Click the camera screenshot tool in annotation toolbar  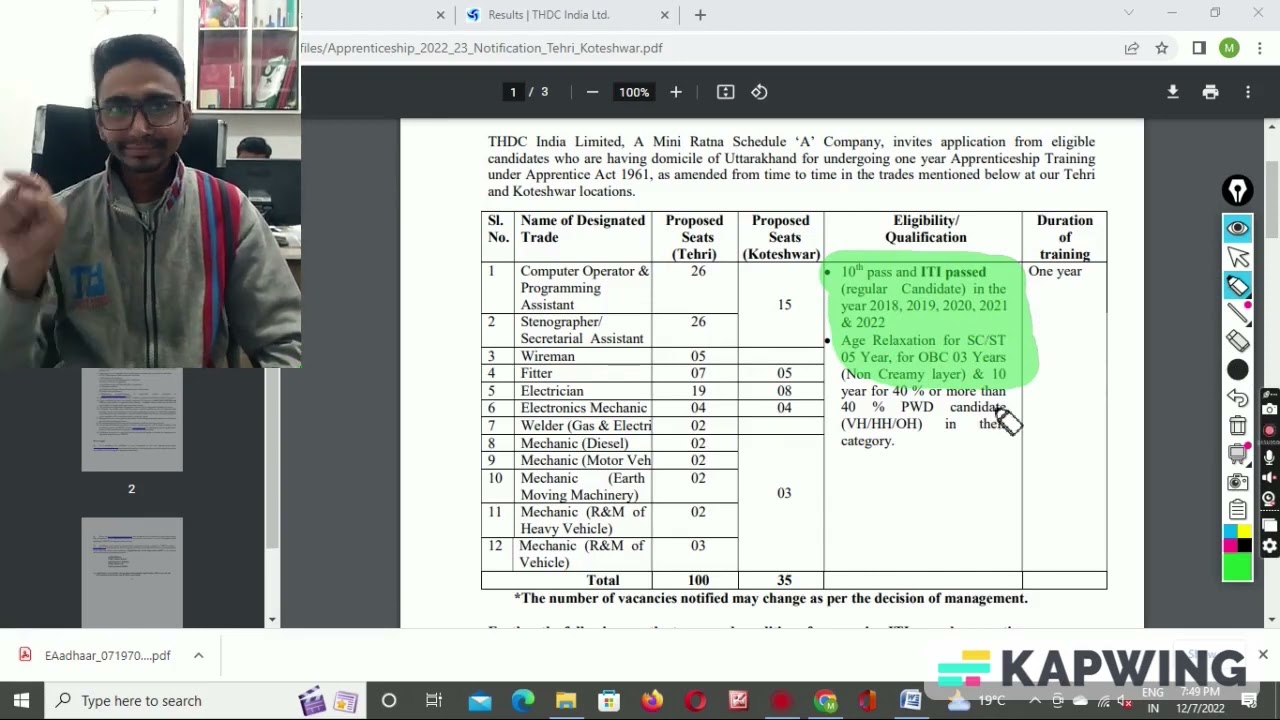click(1238, 482)
